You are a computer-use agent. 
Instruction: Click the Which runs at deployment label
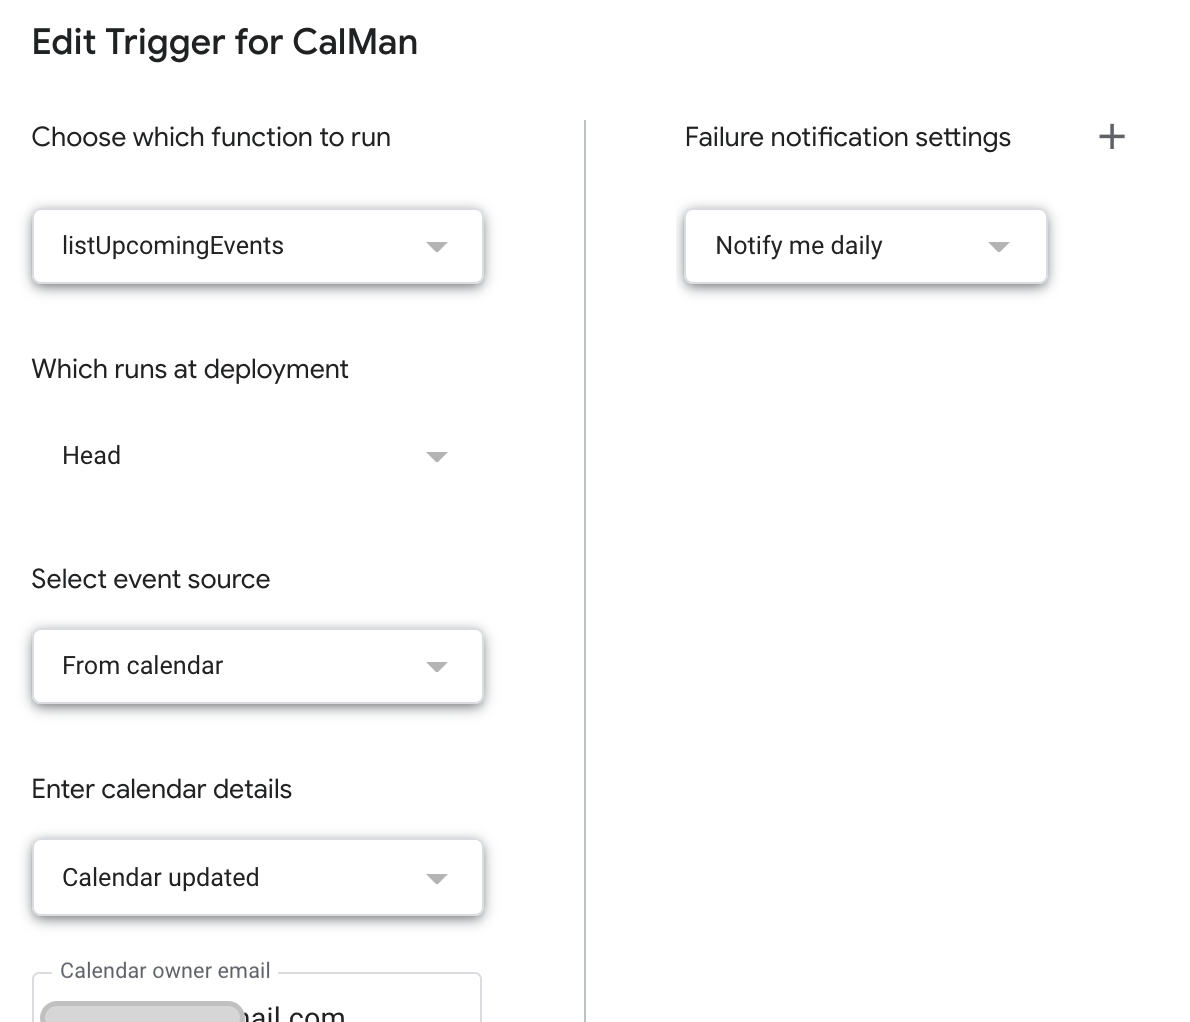(190, 369)
